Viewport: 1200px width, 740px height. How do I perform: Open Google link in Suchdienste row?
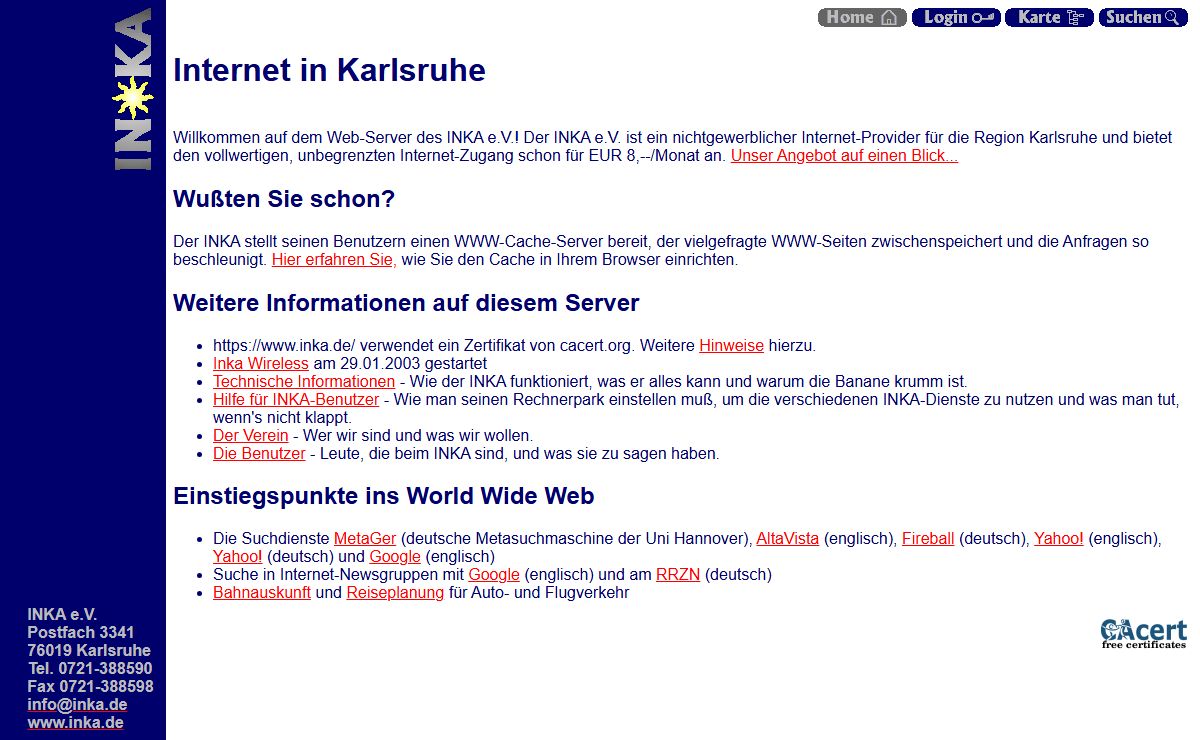(395, 557)
